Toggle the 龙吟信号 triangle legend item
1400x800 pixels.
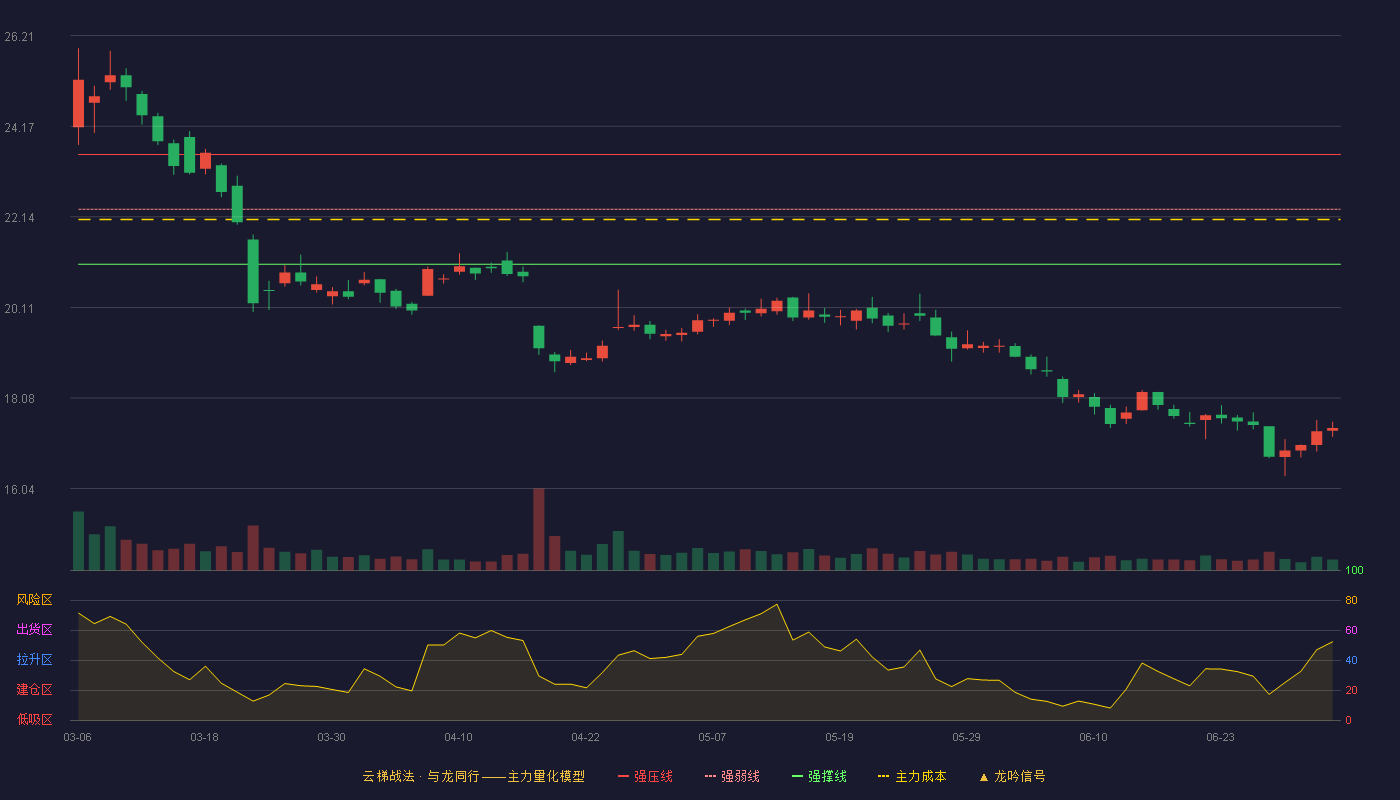[1012, 776]
